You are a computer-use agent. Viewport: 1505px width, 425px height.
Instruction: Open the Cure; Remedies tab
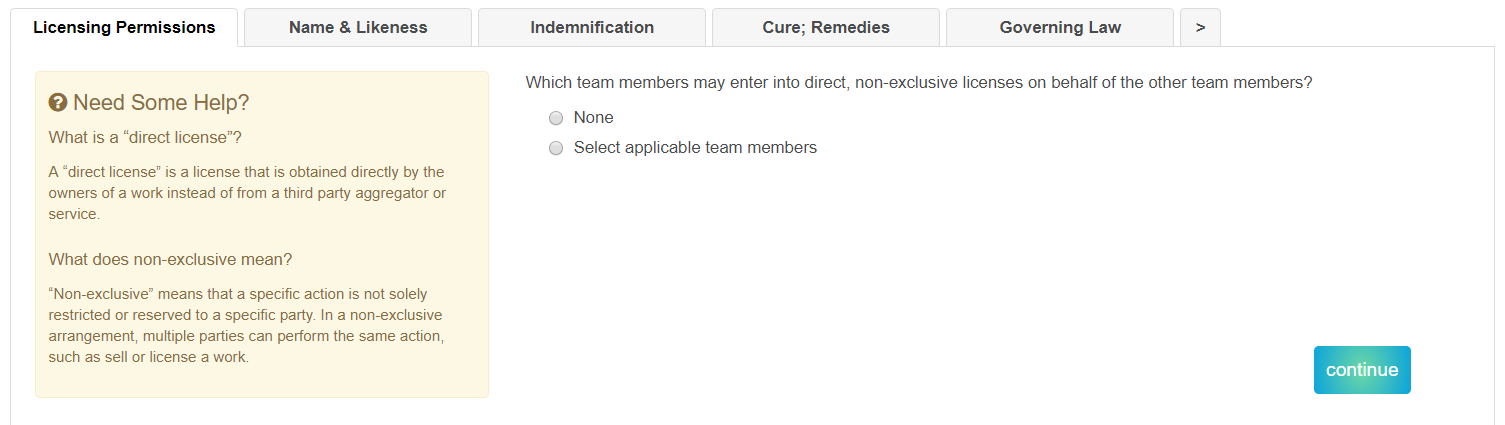(826, 27)
